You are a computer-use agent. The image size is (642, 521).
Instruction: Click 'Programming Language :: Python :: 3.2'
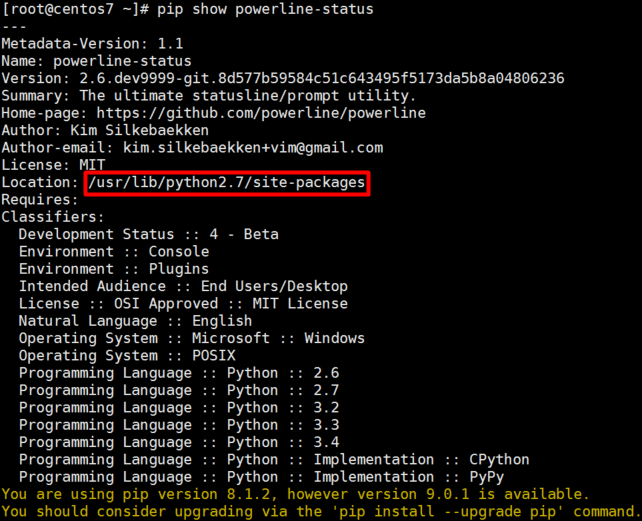179,408
